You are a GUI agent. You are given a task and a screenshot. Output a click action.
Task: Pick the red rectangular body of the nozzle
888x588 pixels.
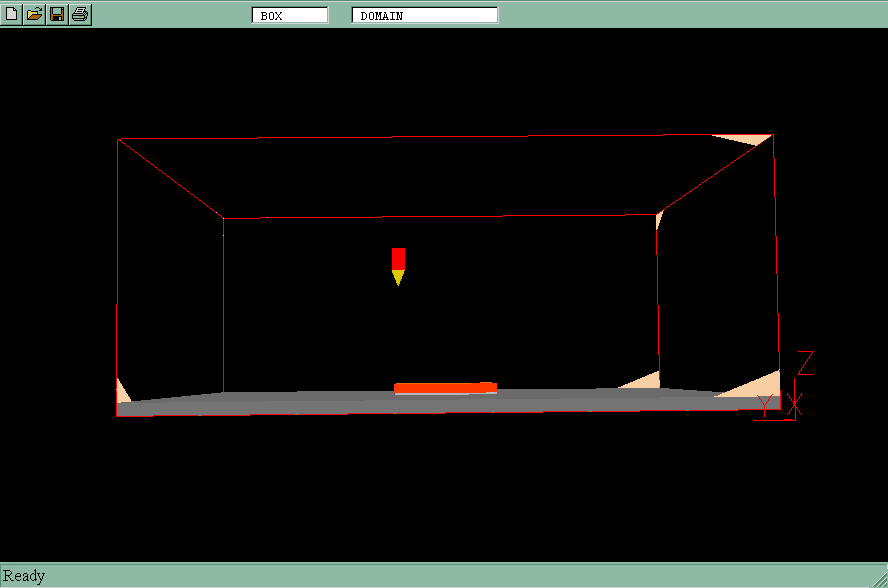[398, 258]
